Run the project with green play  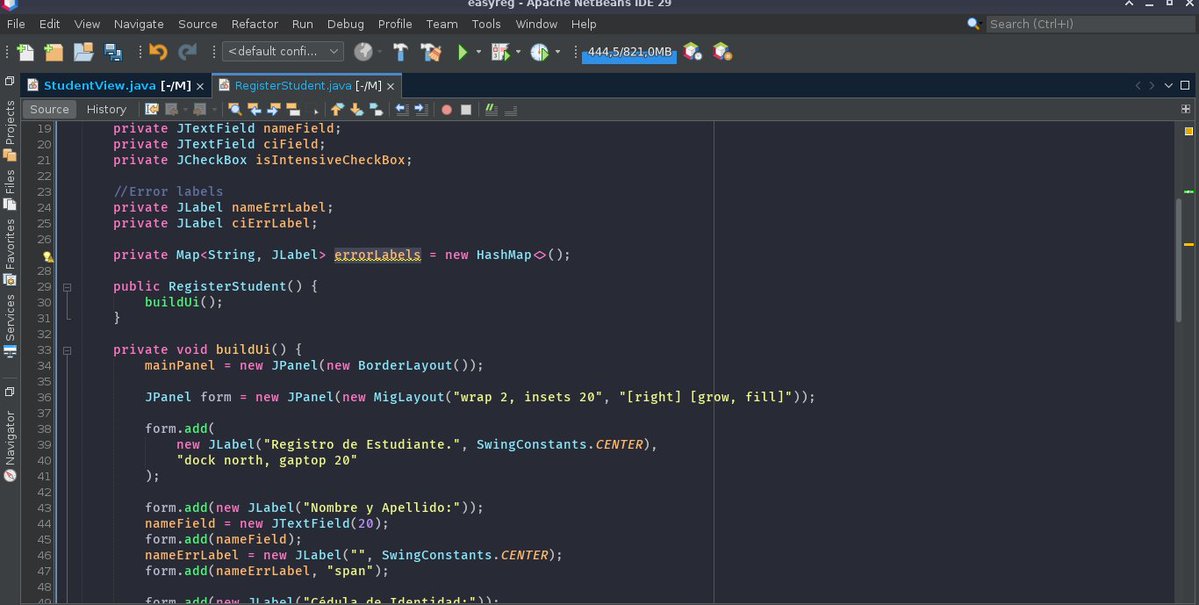click(x=462, y=52)
